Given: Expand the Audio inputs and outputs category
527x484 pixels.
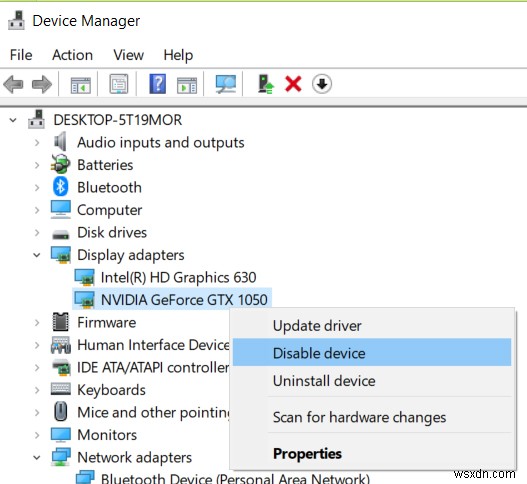Looking at the screenshot, I should coord(37,143).
